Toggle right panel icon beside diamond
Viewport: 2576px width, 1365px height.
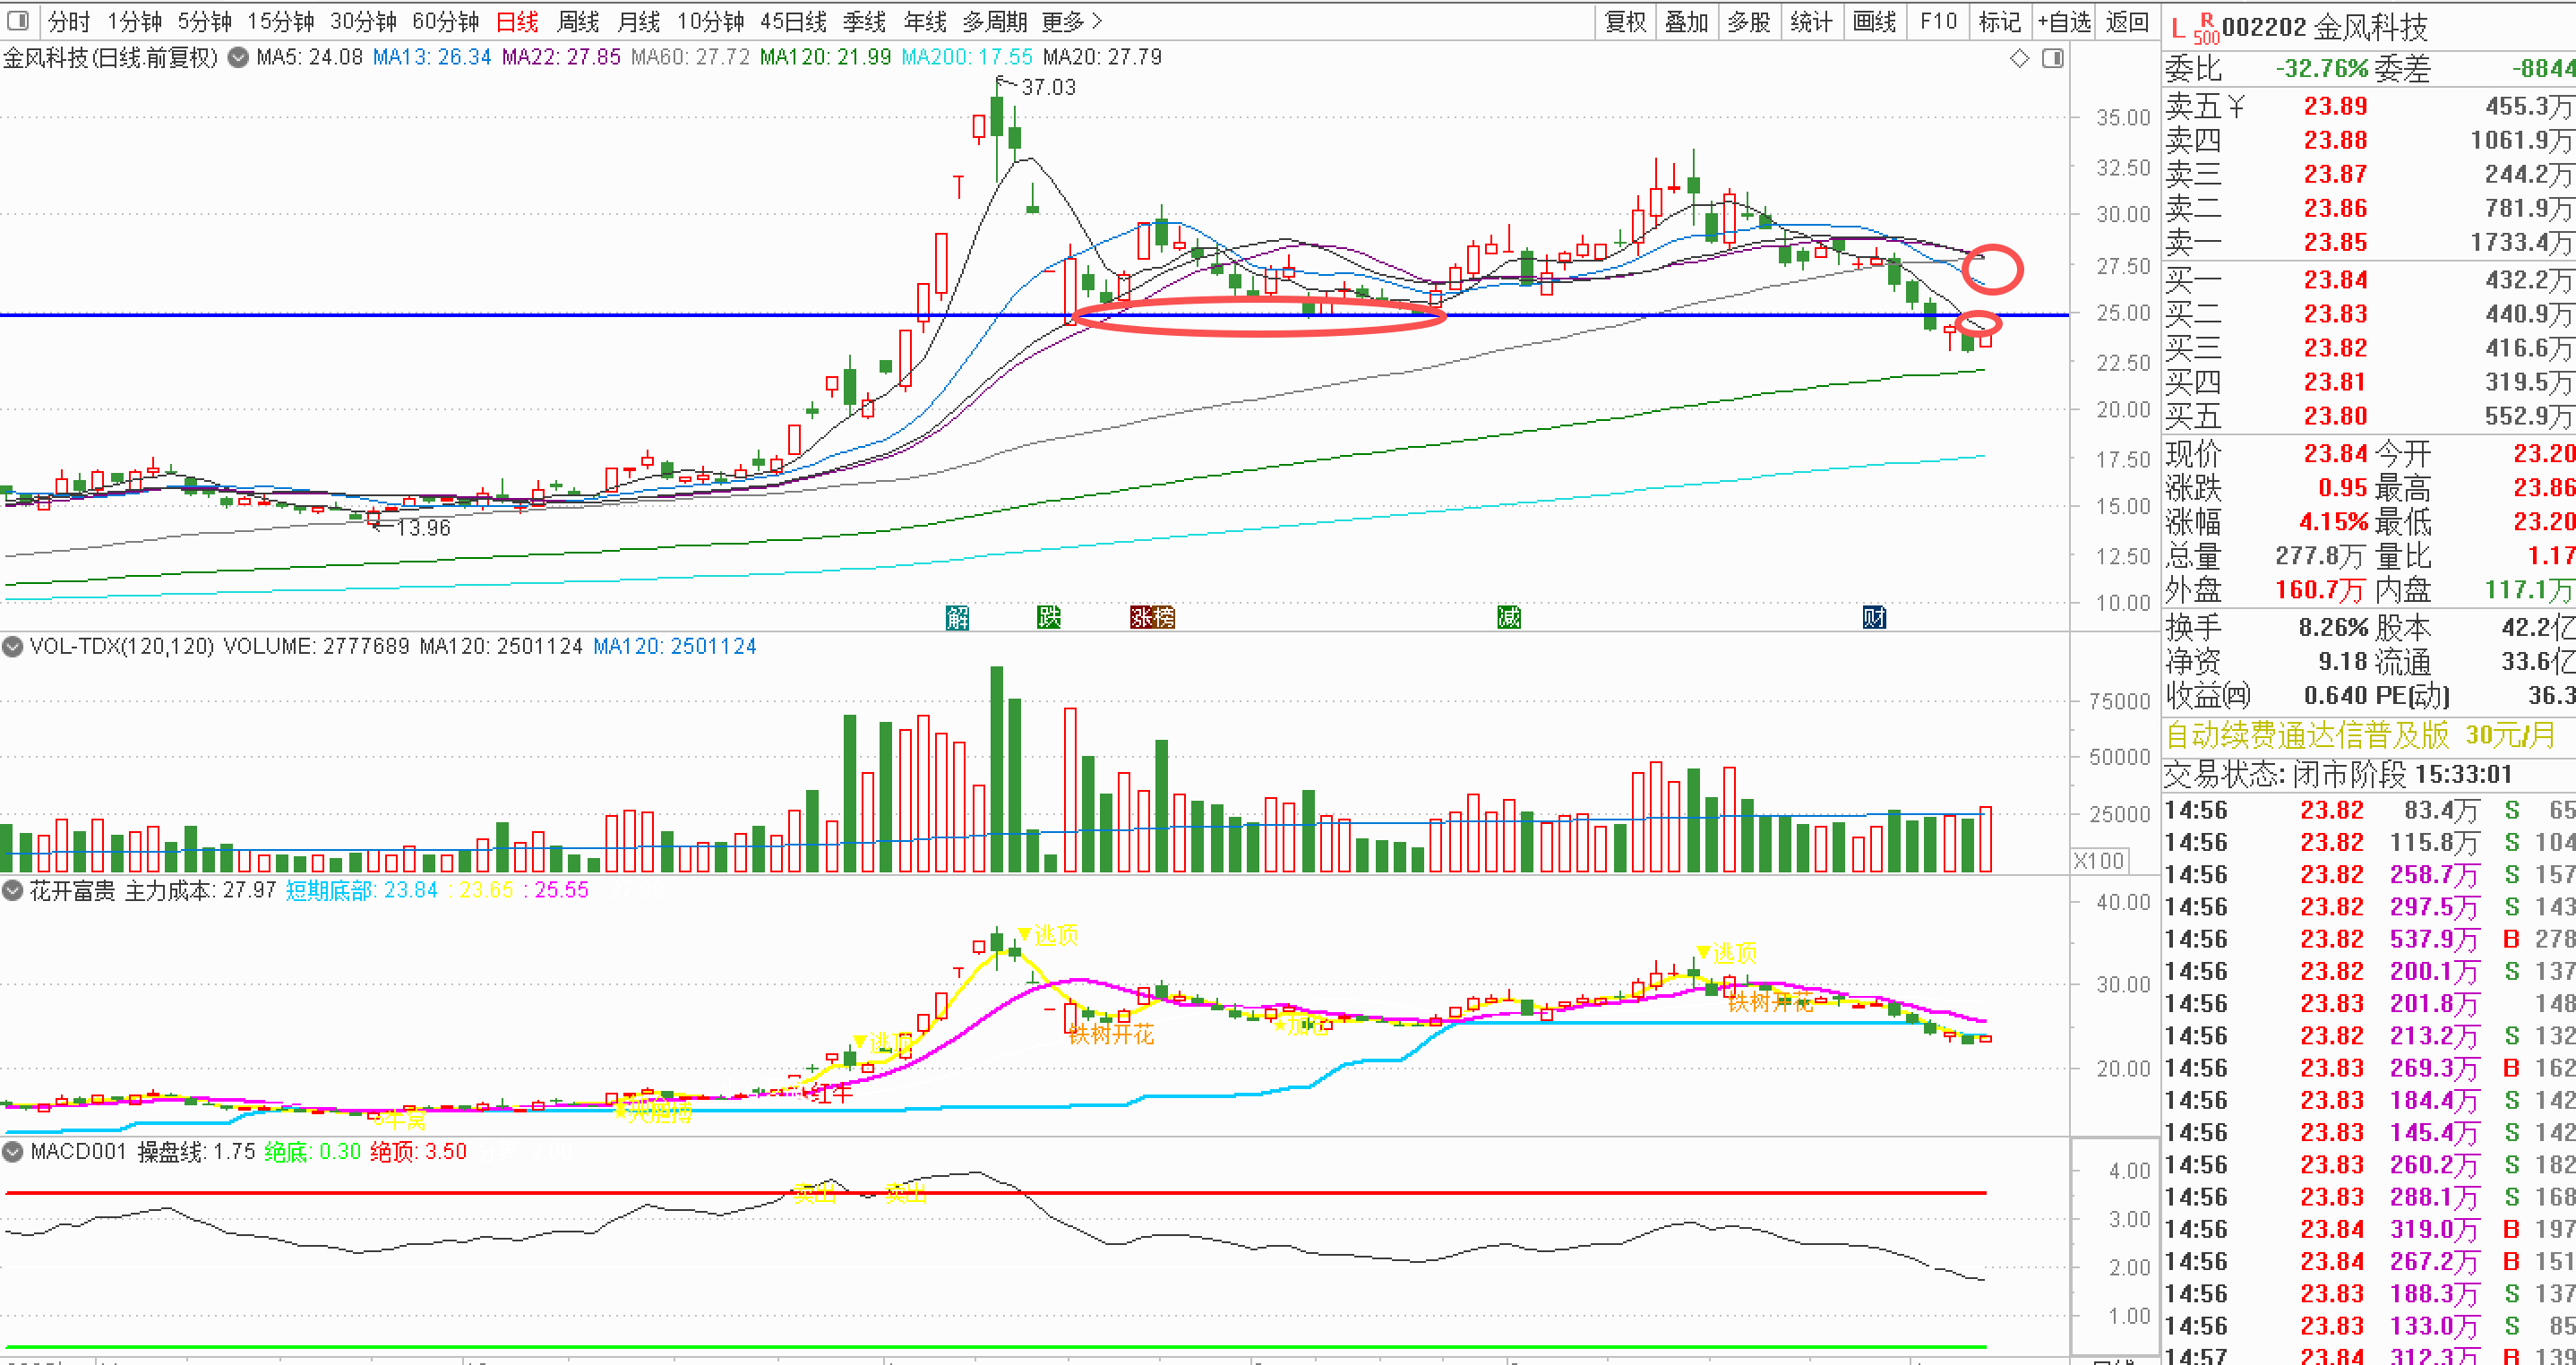tap(2052, 58)
